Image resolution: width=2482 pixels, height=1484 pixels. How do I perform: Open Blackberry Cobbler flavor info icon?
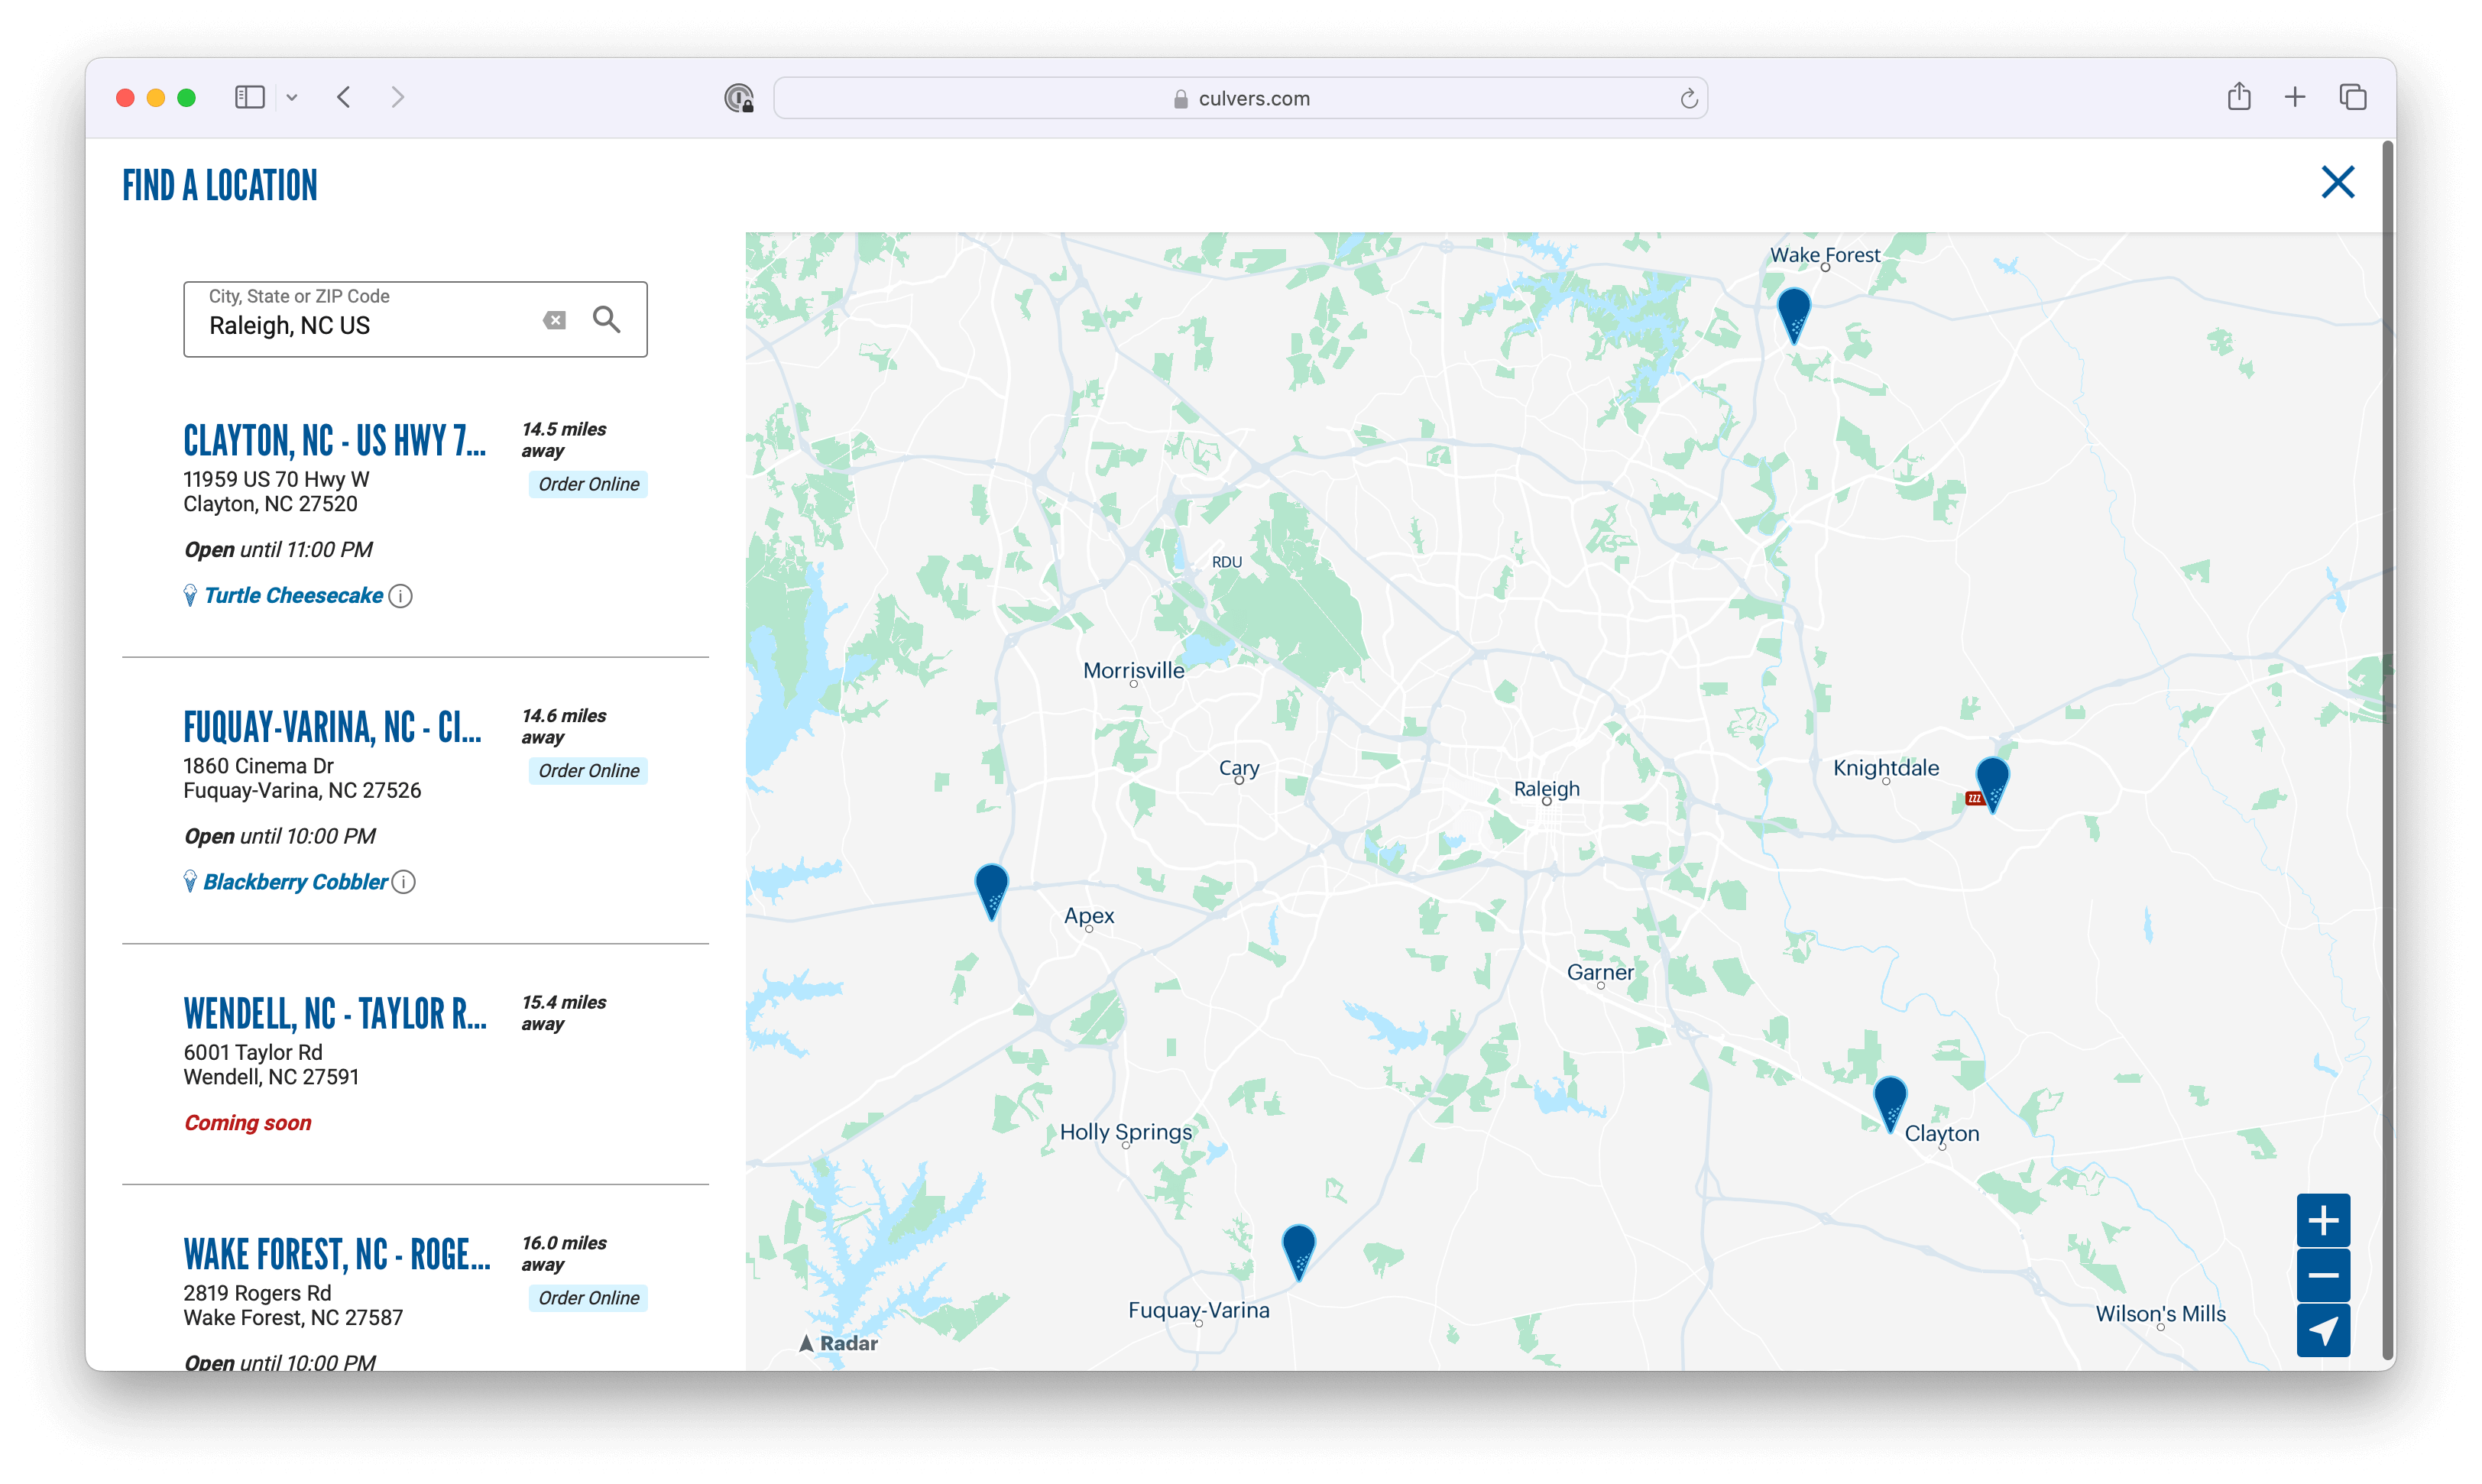pos(403,882)
